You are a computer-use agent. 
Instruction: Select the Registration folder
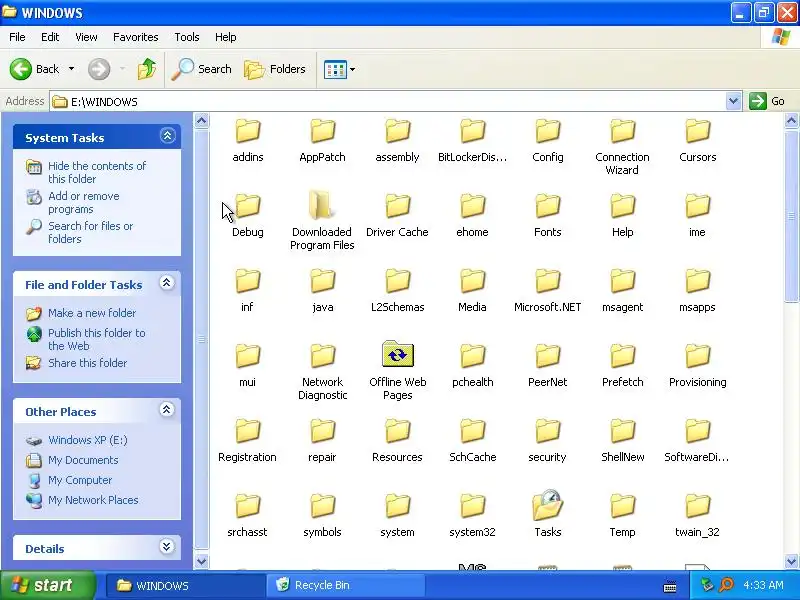pos(247,439)
